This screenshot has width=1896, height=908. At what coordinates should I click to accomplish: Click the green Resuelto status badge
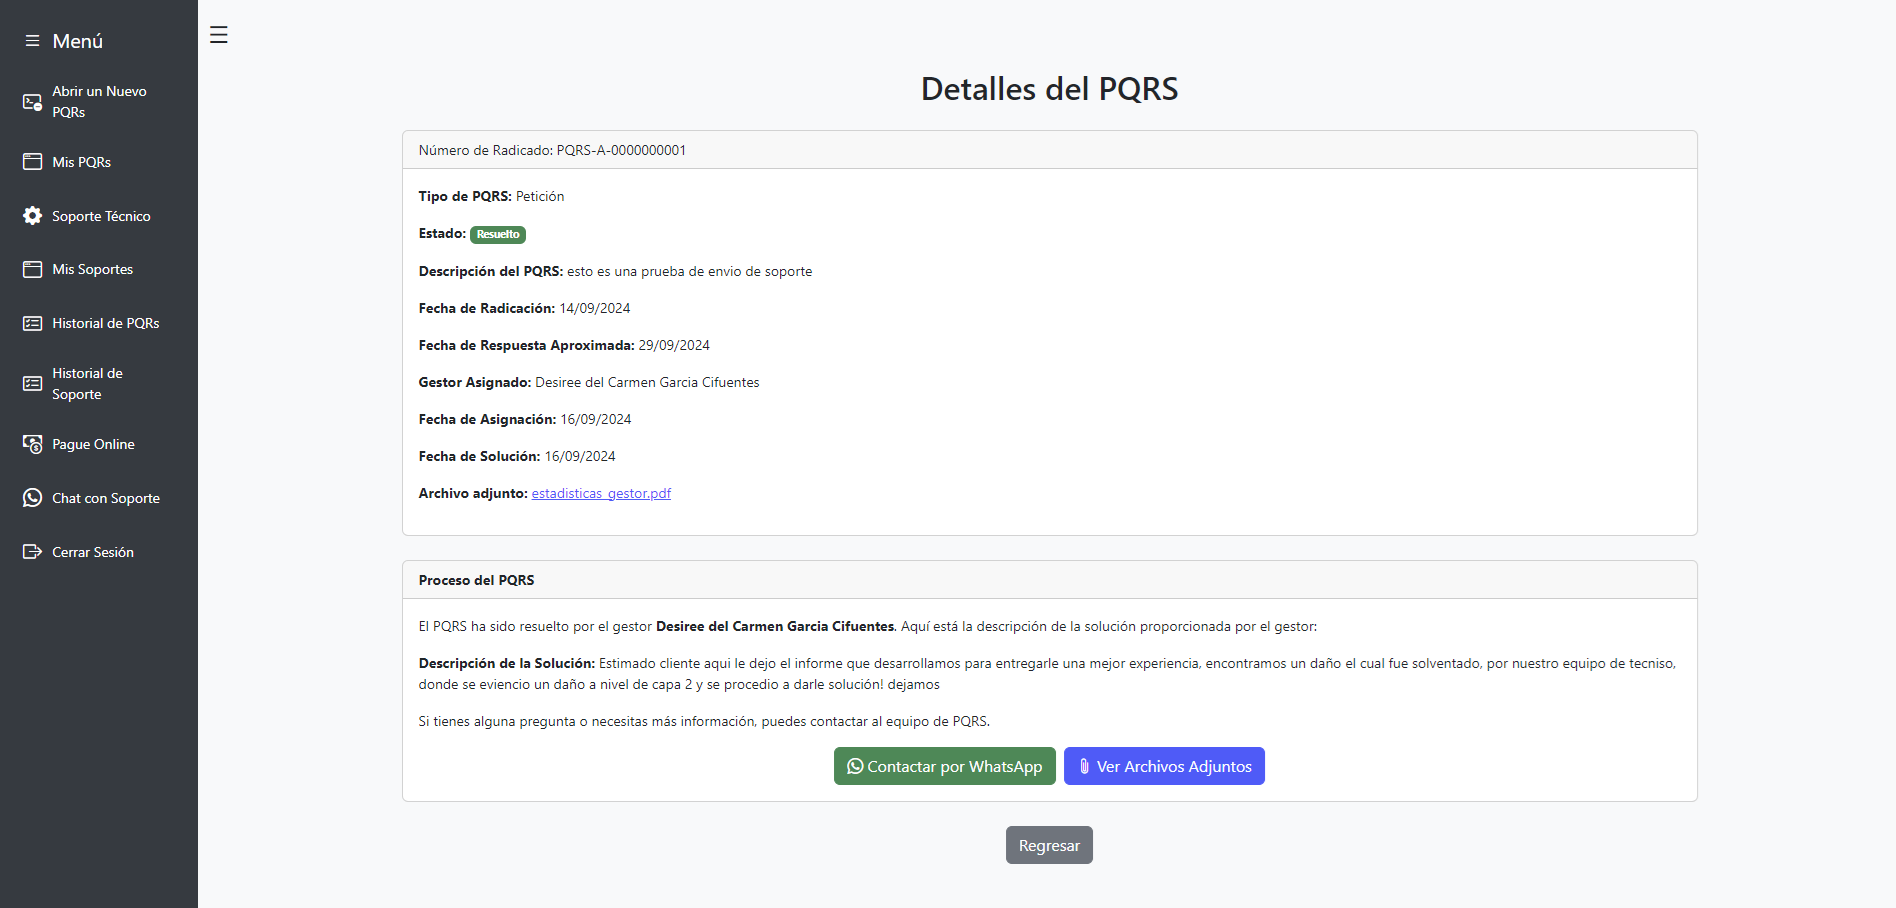pos(497,234)
